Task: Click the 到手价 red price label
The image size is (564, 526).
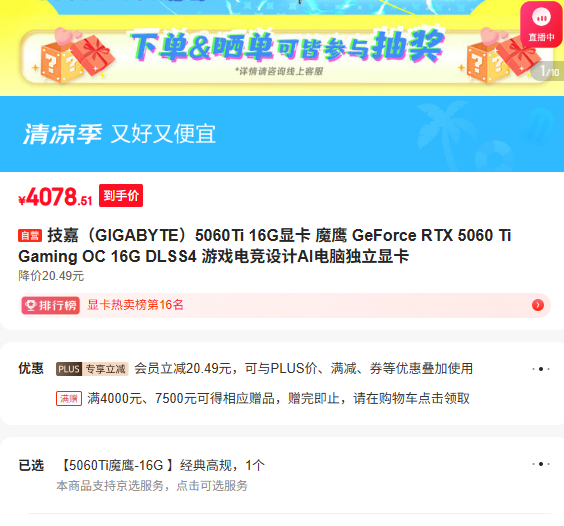Action: tap(121, 195)
